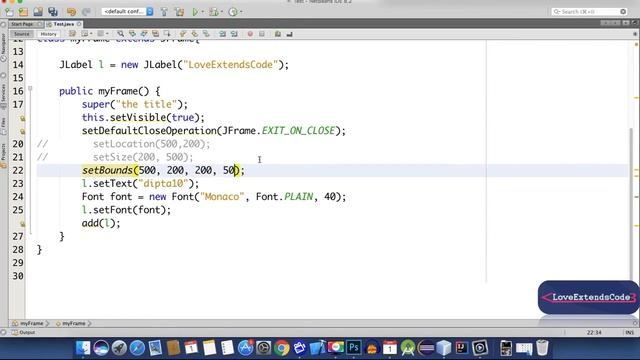Go to Previous Bookmark icon
This screenshot has width=640, height=360.
coord(183,34)
